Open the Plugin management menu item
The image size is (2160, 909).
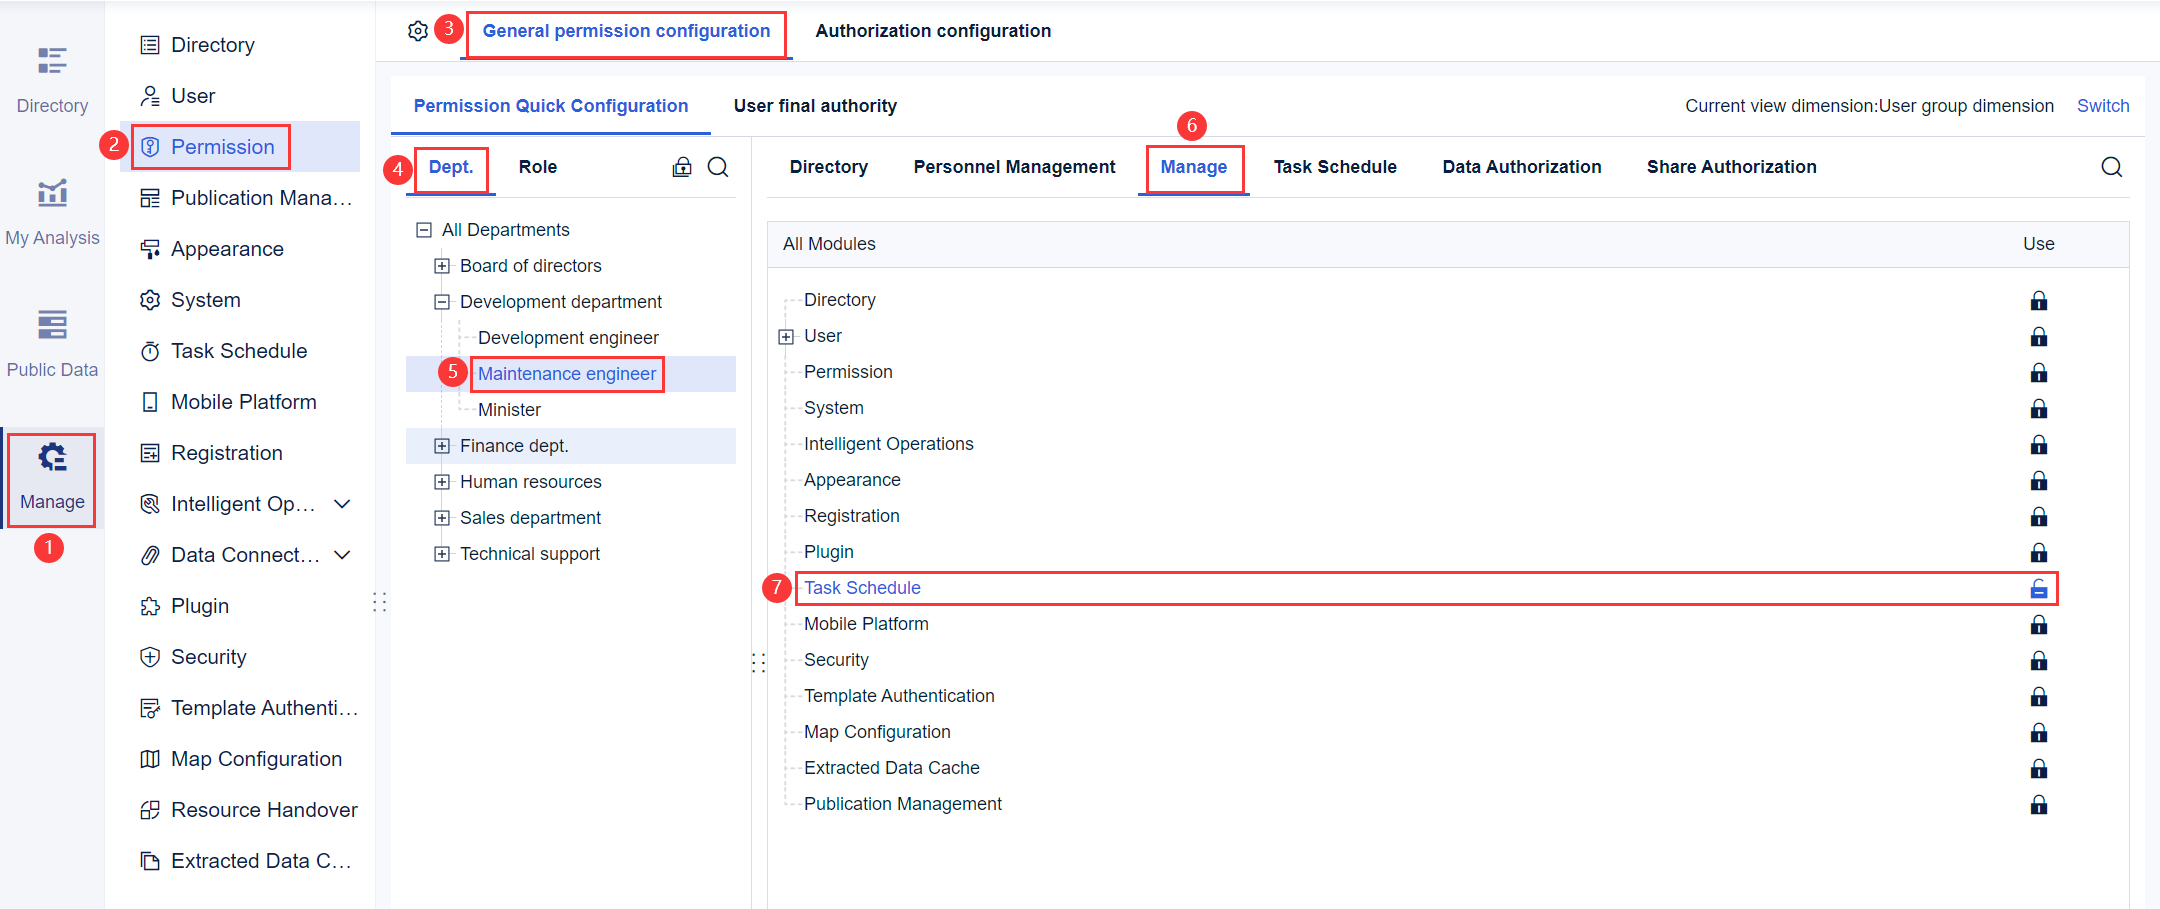coord(199,606)
